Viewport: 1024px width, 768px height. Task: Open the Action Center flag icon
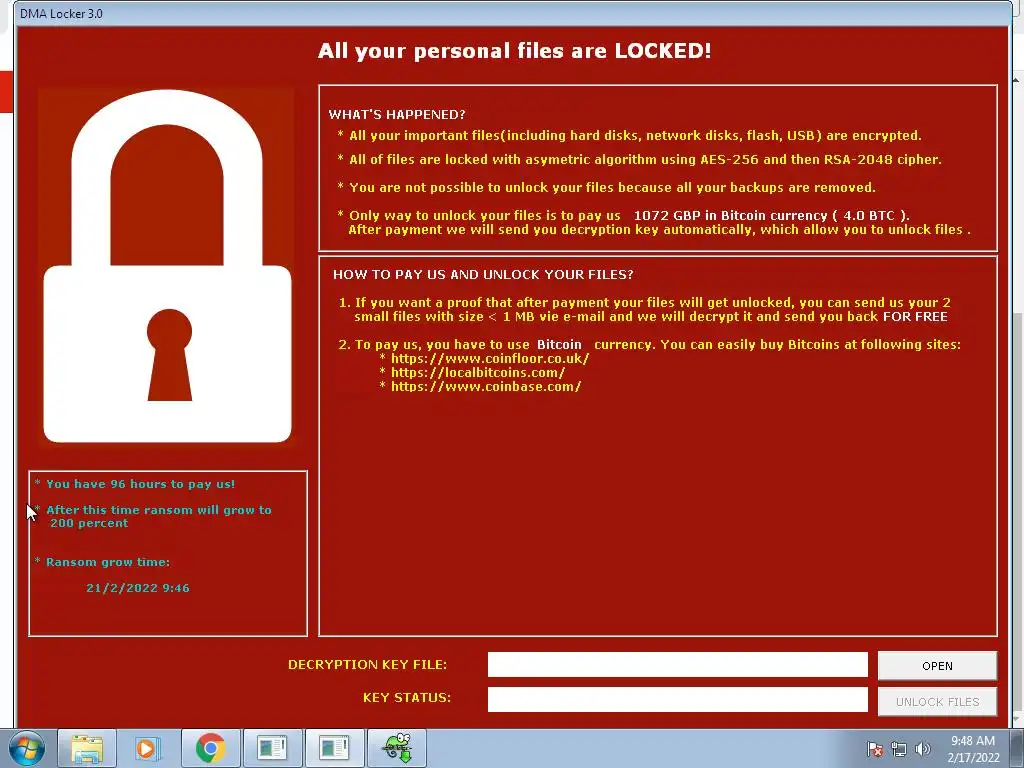[874, 749]
